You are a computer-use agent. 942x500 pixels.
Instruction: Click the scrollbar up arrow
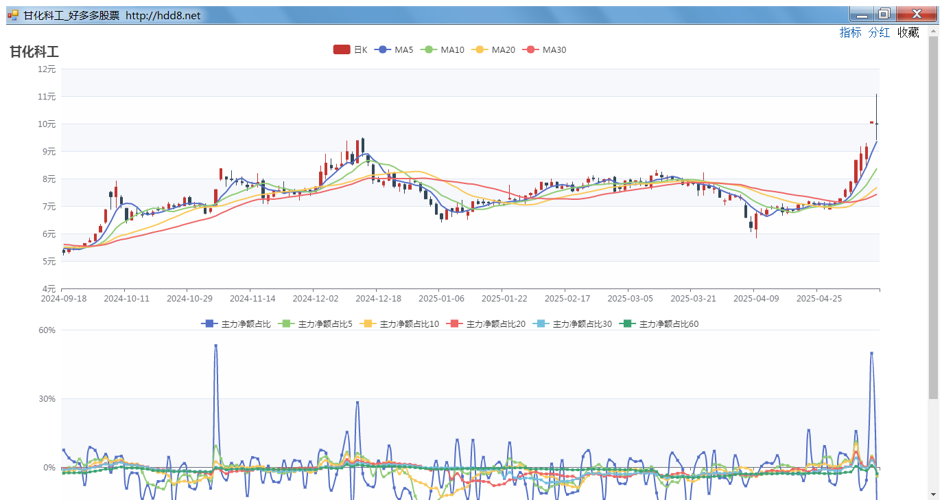933,30
